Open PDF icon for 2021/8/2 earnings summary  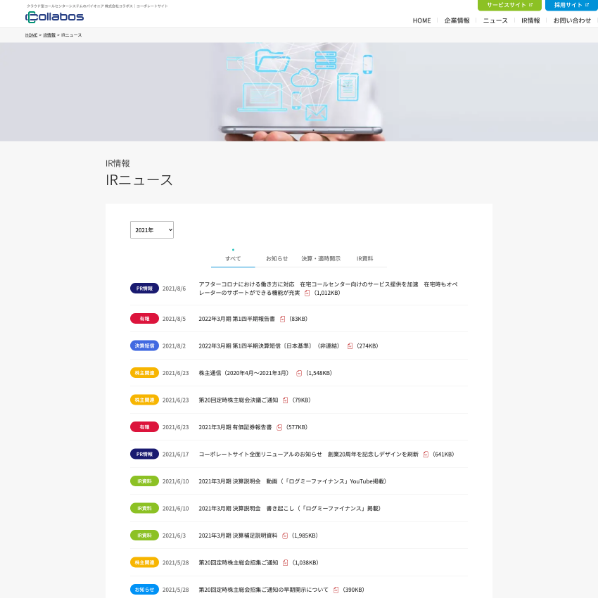pyautogui.click(x=350, y=346)
